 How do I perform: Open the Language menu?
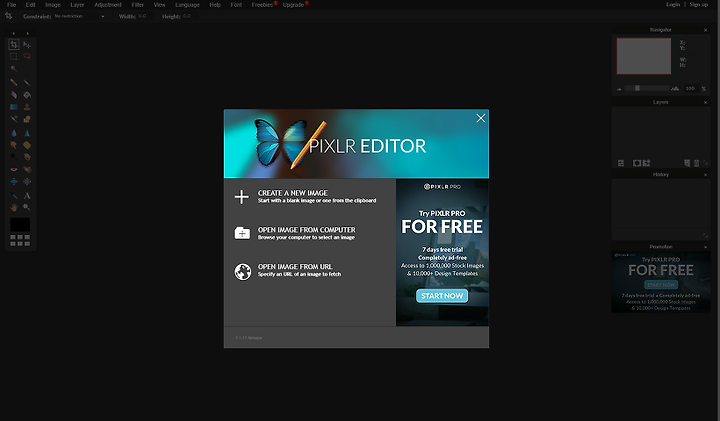coord(187,5)
